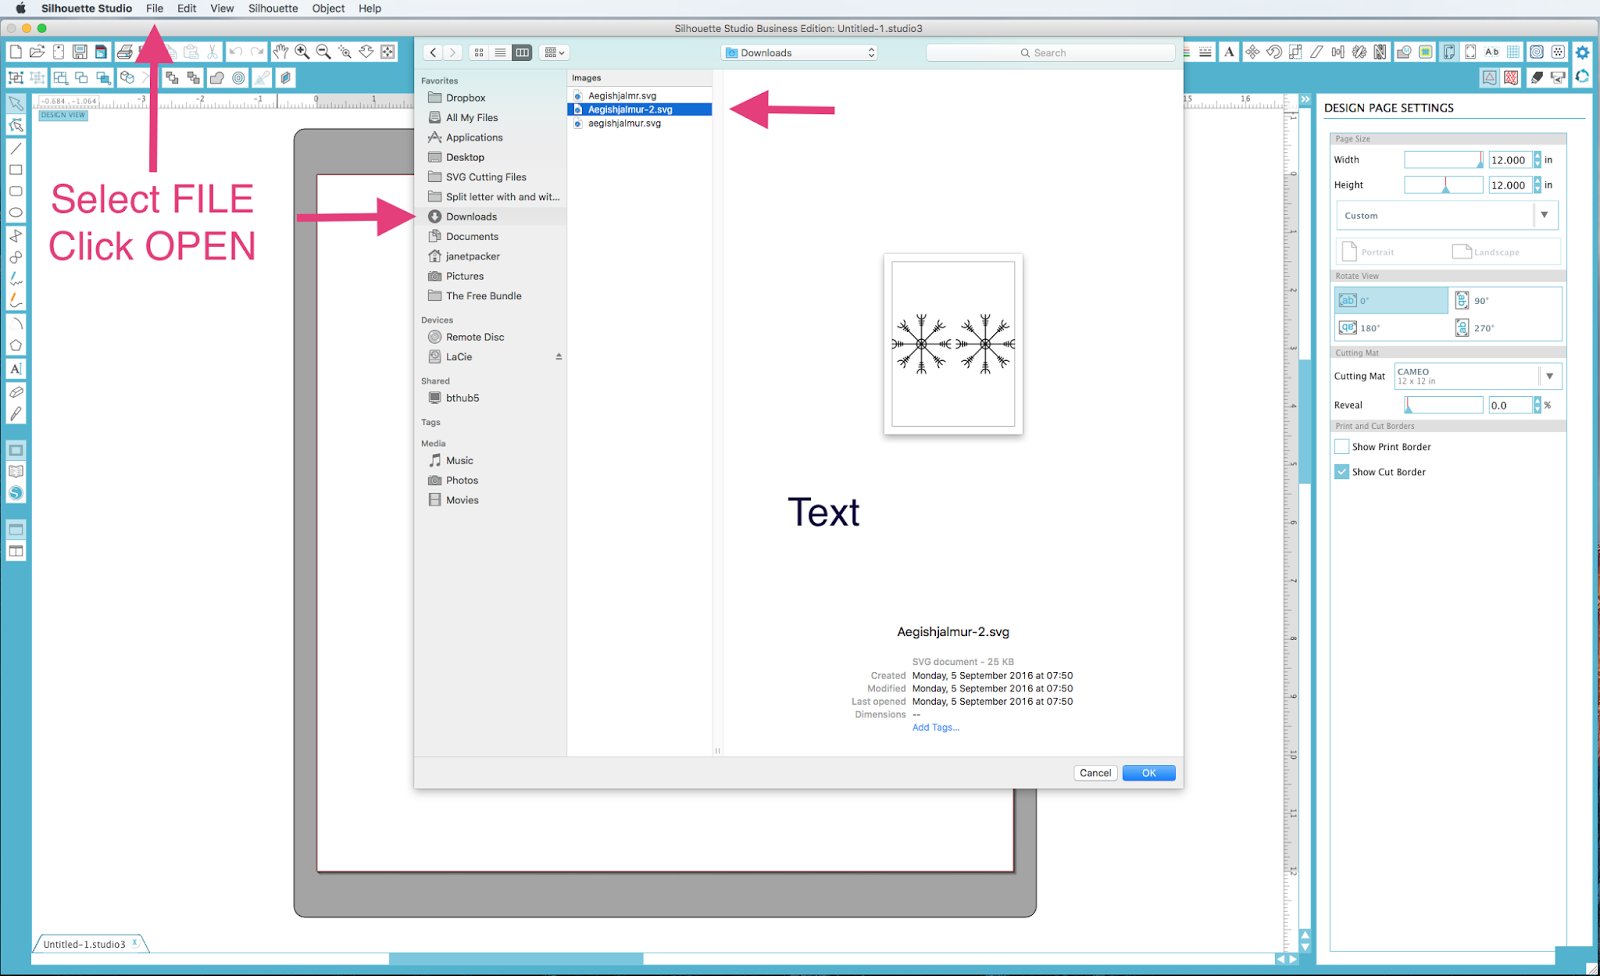Image resolution: width=1600 pixels, height=976 pixels.
Task: Select the Pan hand tool
Action: click(281, 52)
